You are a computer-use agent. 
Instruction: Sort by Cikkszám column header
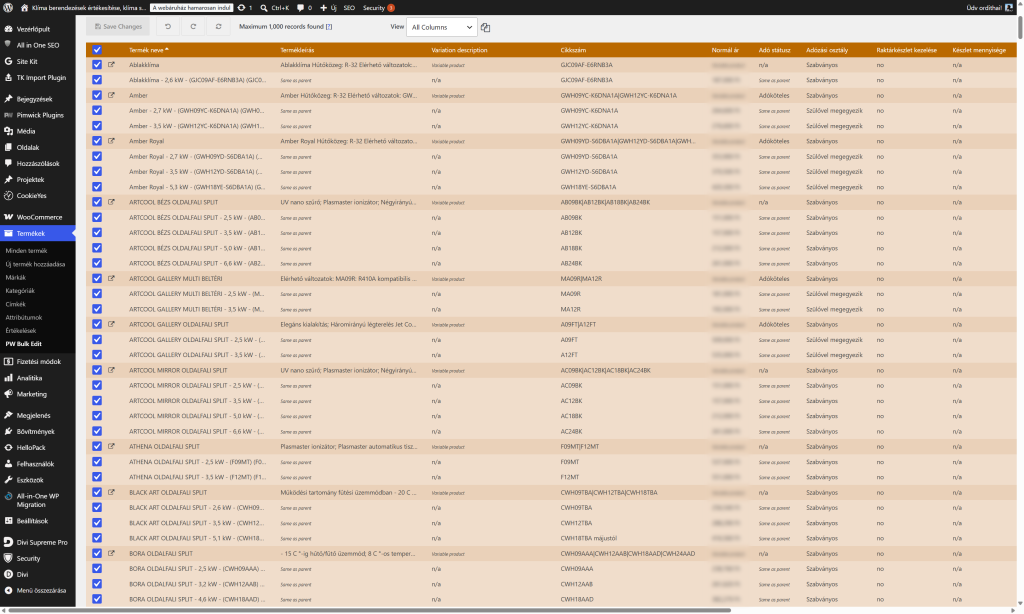tap(573, 50)
